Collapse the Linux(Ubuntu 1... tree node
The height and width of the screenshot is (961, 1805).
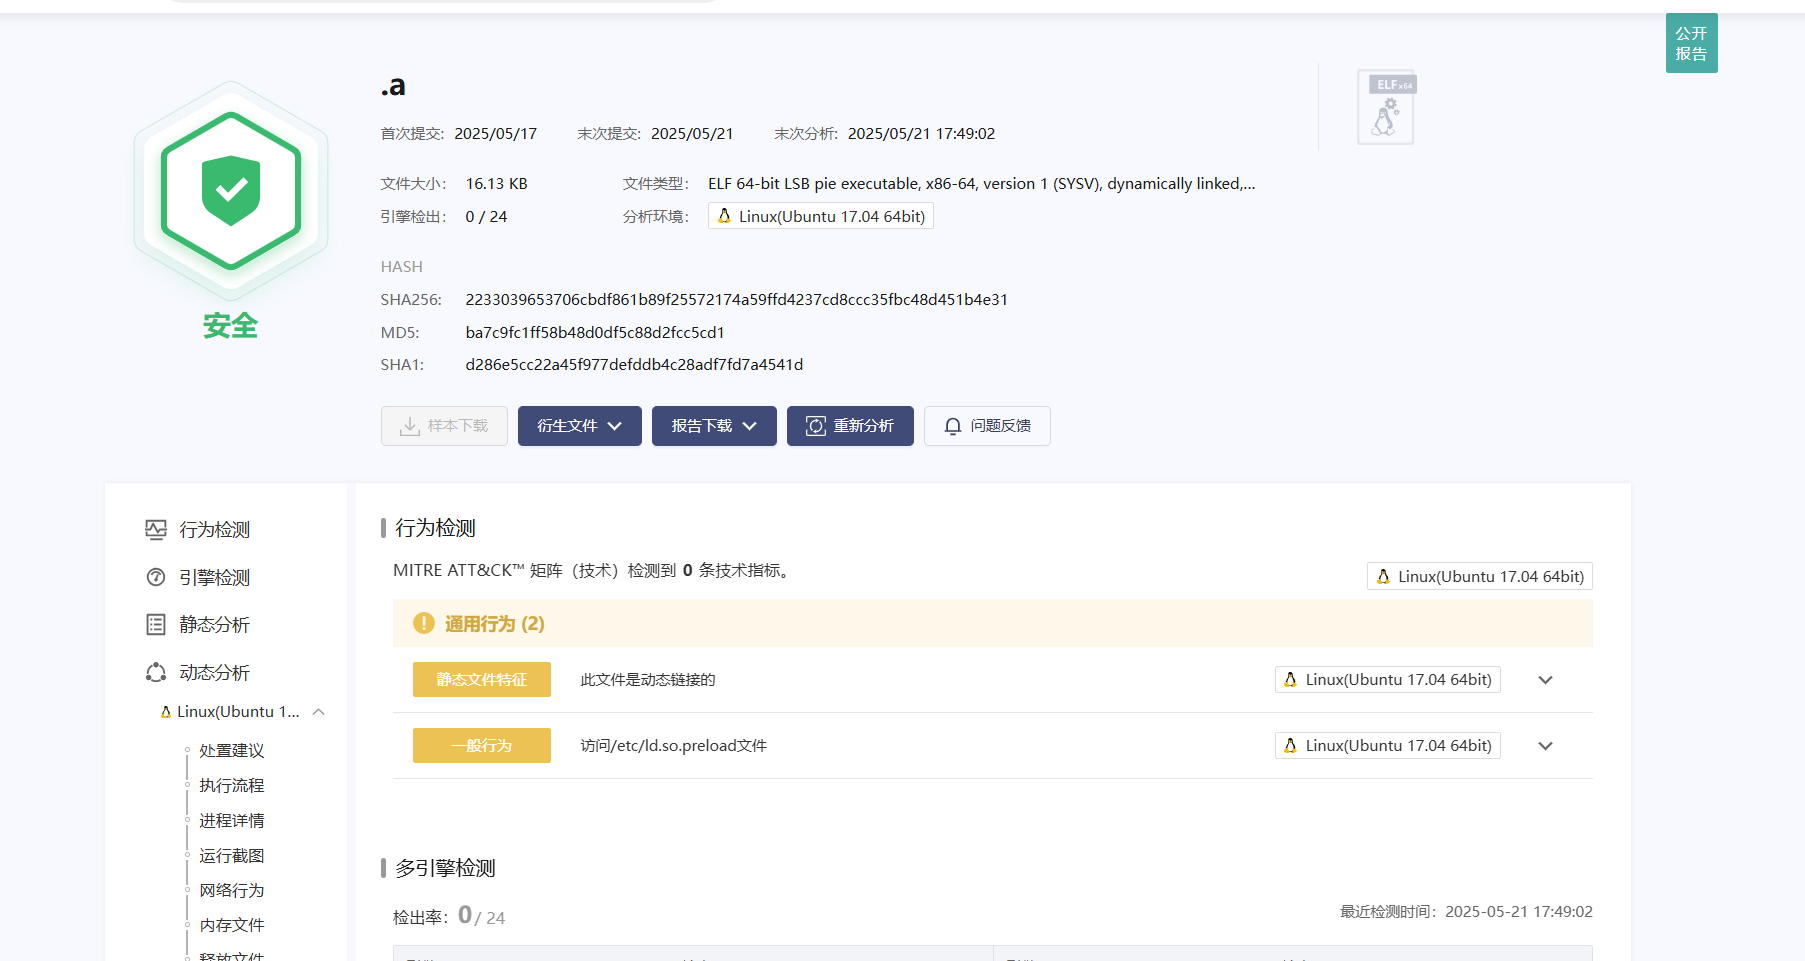(x=319, y=712)
